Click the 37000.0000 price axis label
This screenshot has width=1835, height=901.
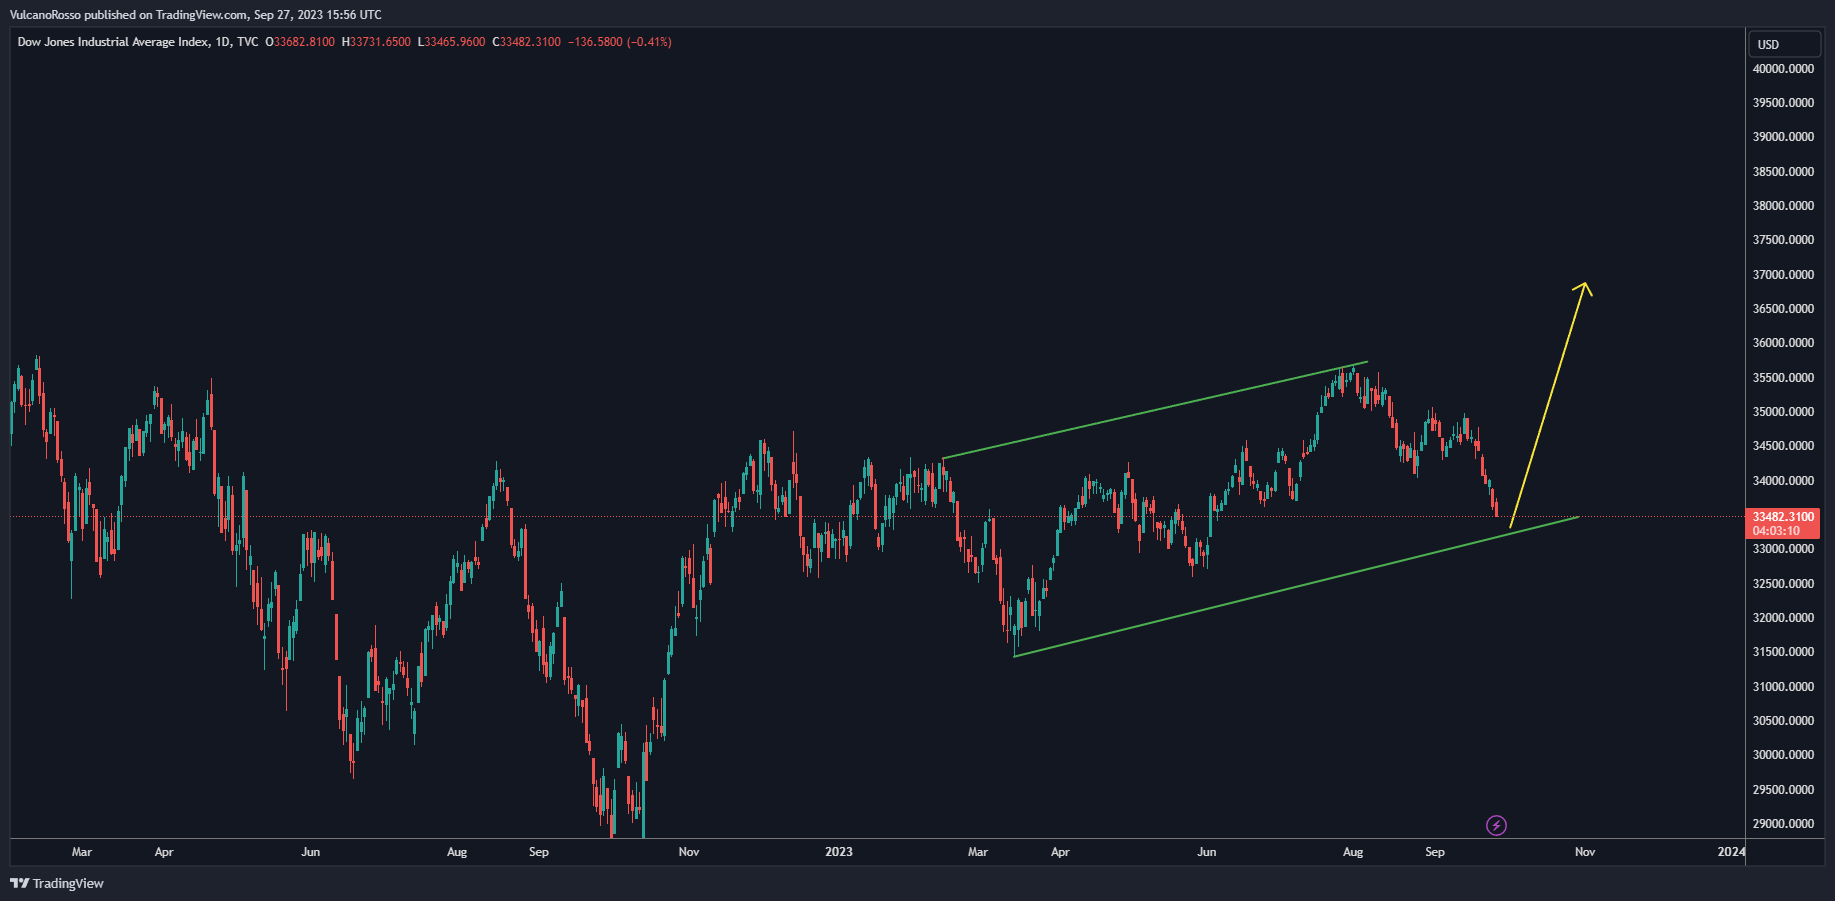1783,275
